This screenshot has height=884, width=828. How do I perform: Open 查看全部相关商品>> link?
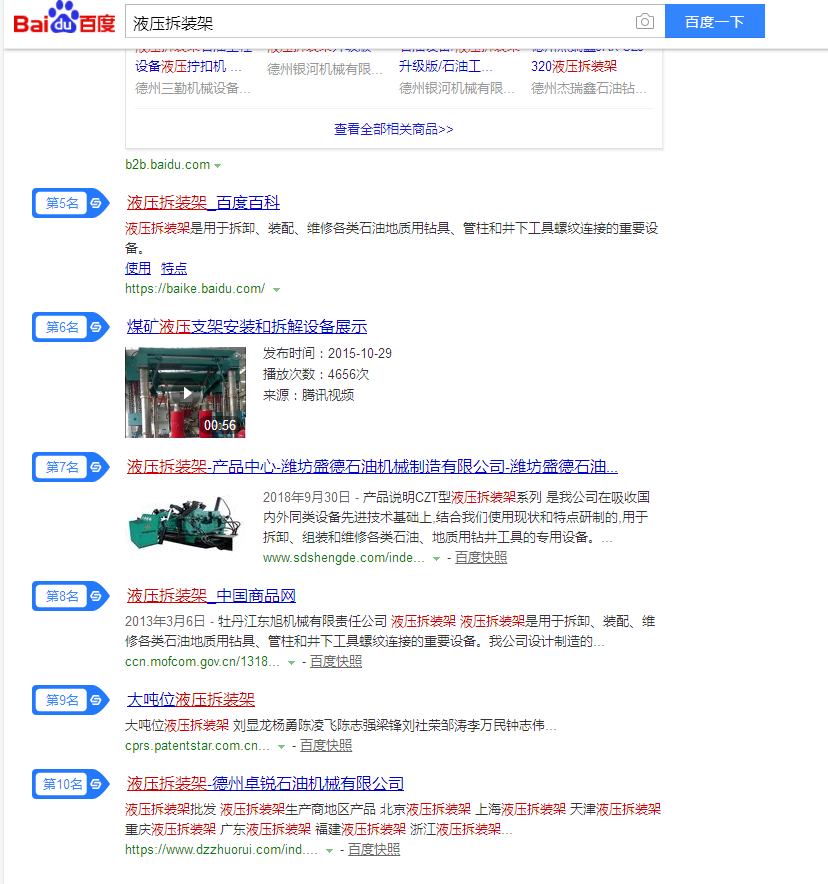tap(393, 129)
